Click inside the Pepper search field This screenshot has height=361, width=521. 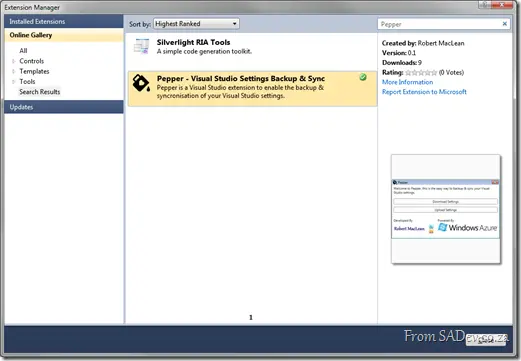pyautogui.click(x=439, y=24)
